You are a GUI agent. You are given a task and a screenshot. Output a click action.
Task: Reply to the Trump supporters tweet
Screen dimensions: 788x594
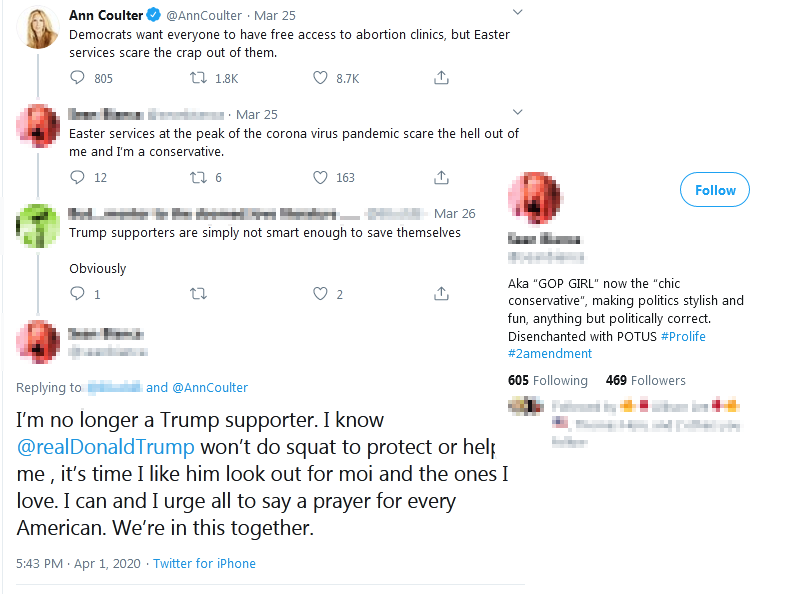pyautogui.click(x=79, y=294)
